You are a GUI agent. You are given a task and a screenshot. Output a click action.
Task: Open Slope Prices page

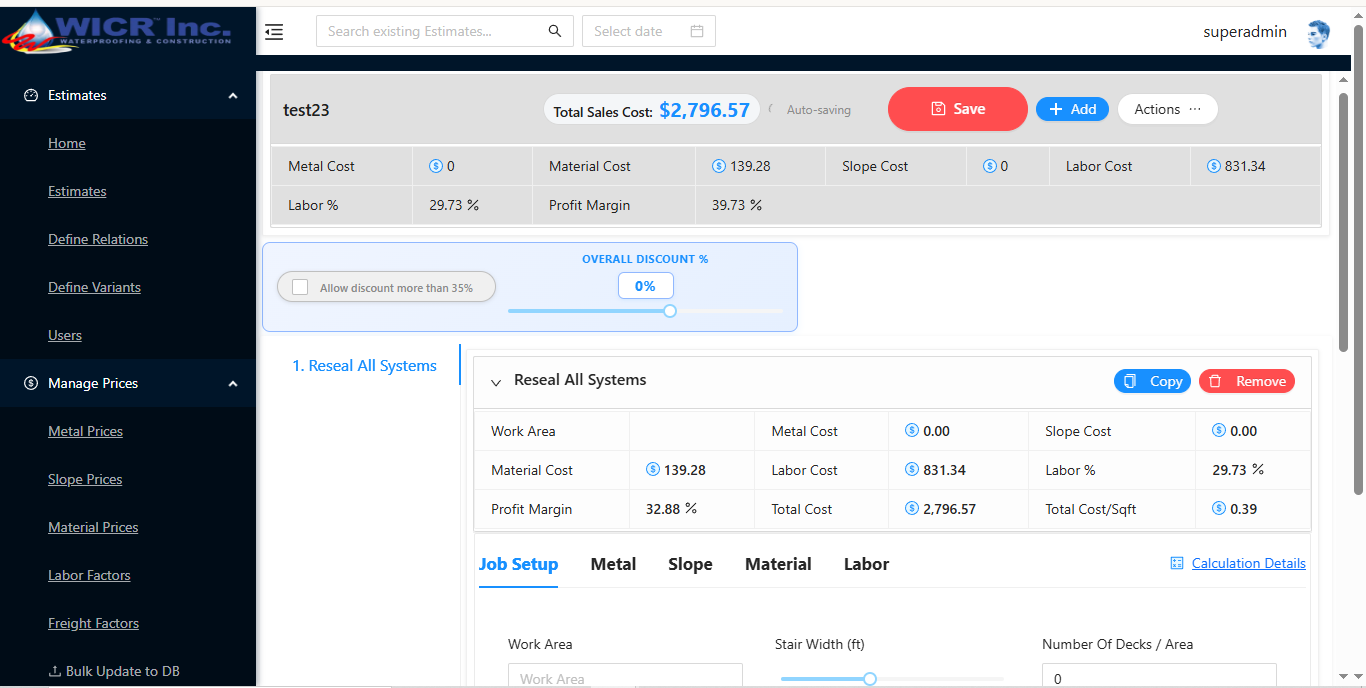point(85,480)
